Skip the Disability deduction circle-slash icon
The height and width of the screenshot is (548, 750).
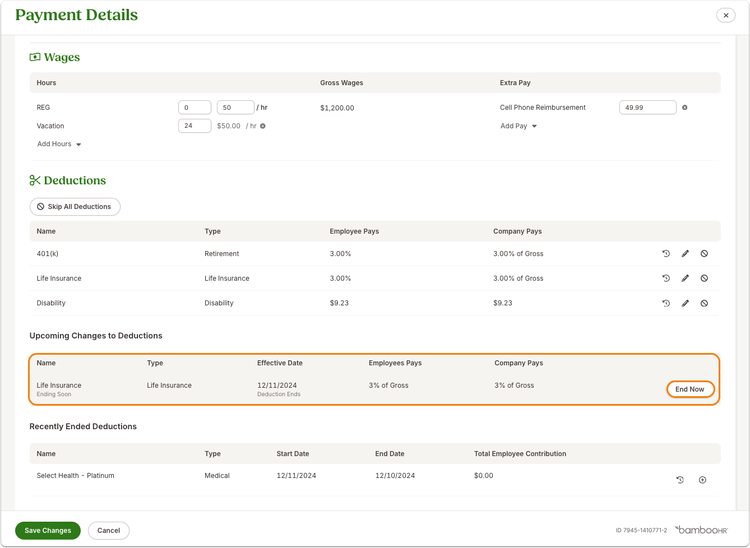click(704, 303)
